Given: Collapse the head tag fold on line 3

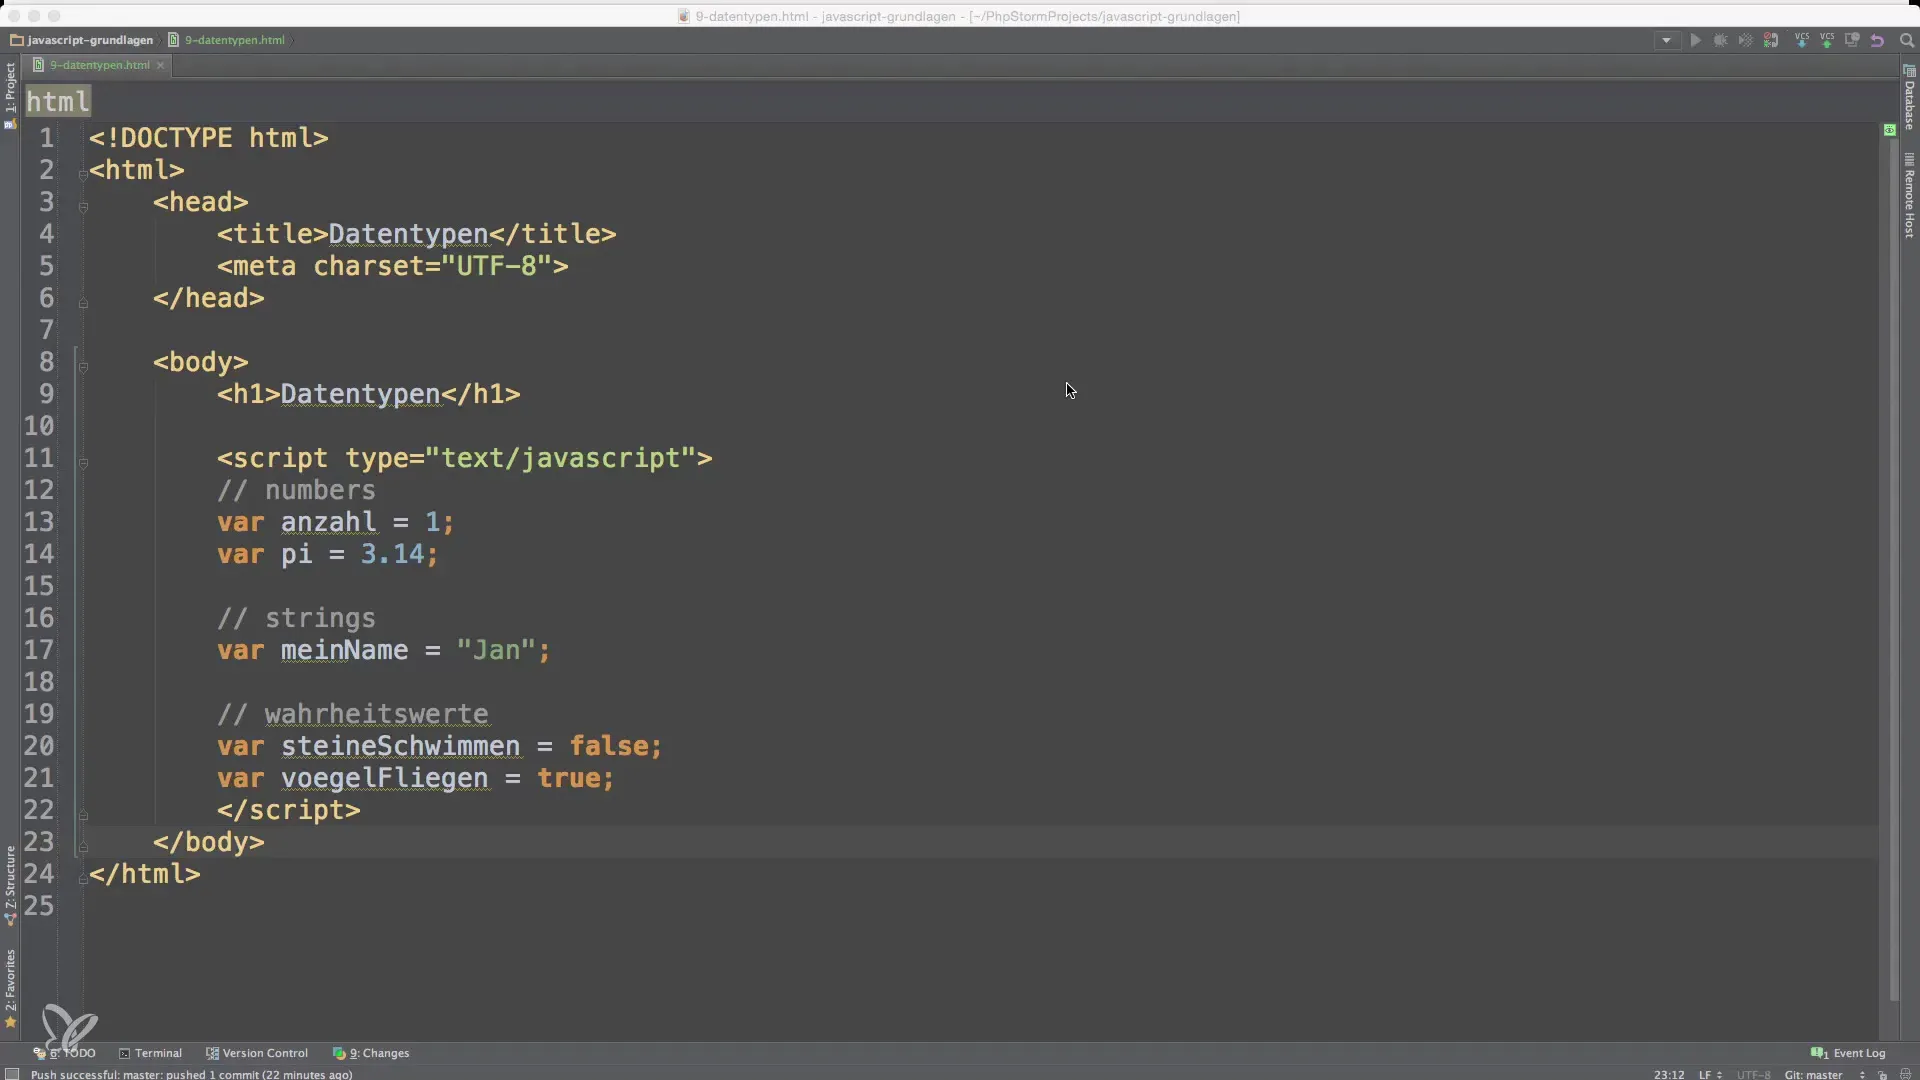Looking at the screenshot, I should click(83, 206).
